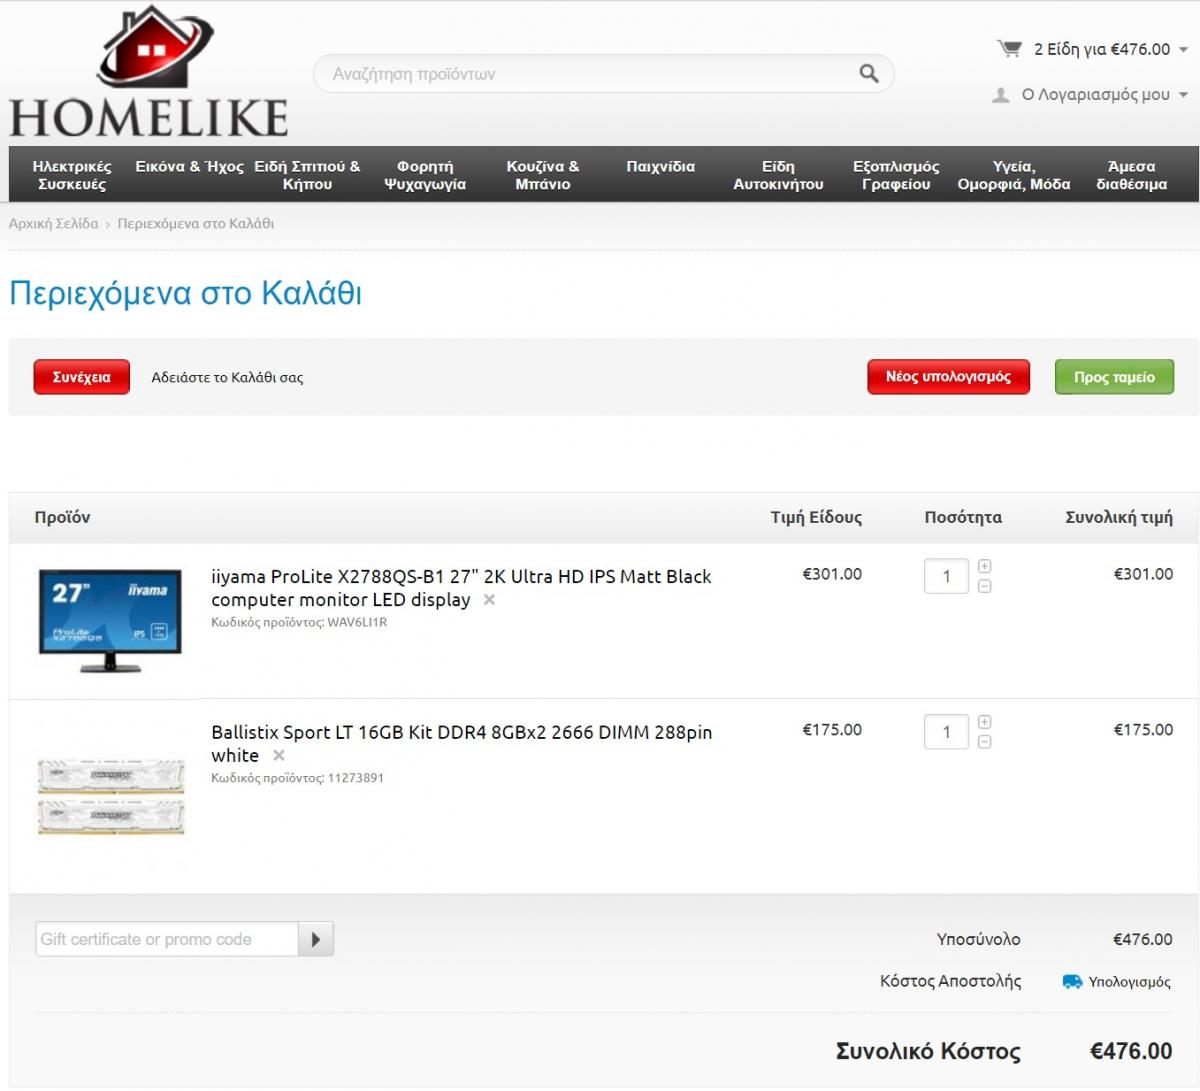Viewport: 1200px width, 1091px height.
Task: Go to Αρχική Σελίδα breadcrumb
Action: tap(54, 224)
